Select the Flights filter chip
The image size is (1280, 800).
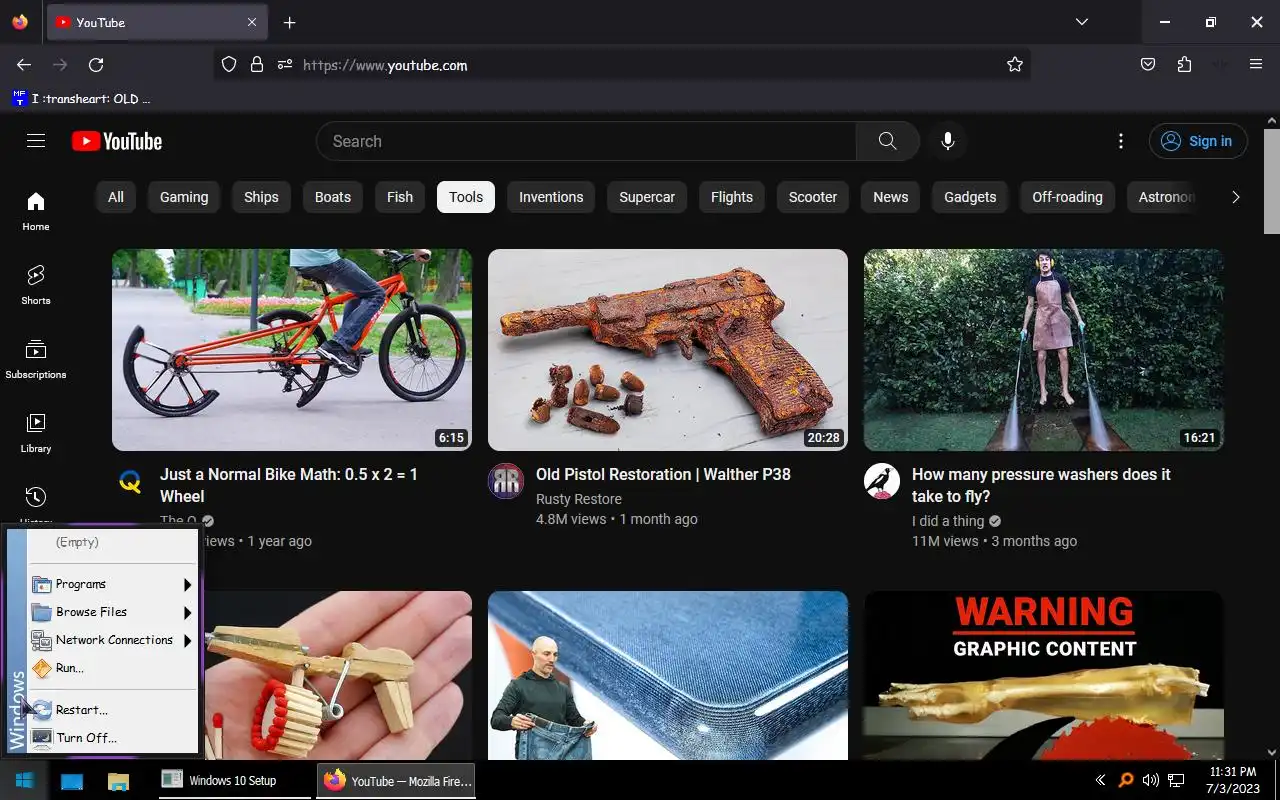(x=732, y=197)
